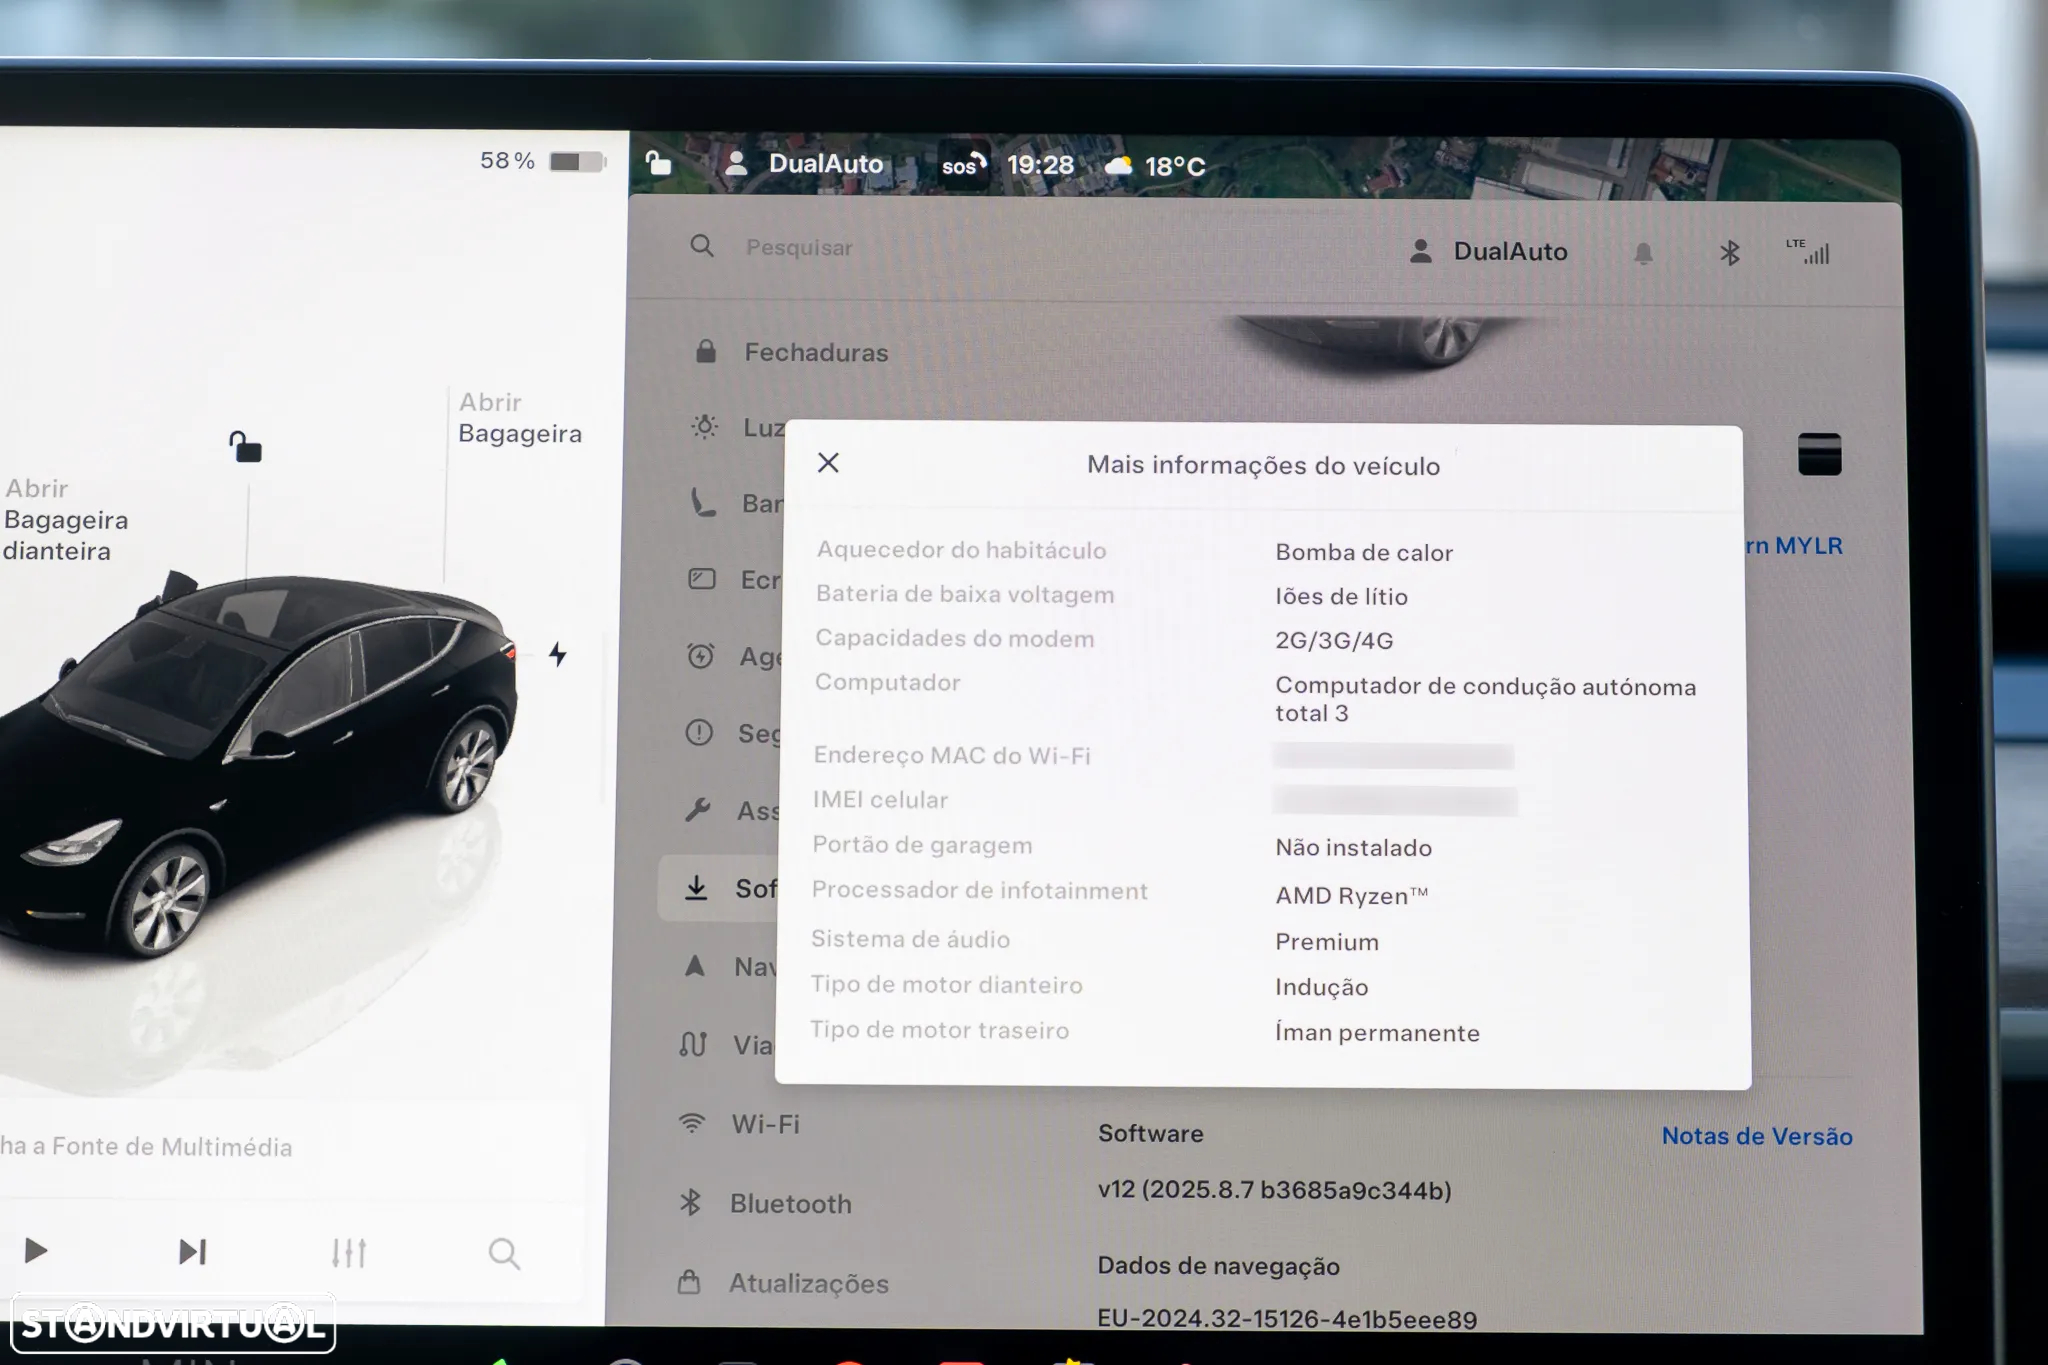2048x1365 pixels.
Task: Tap the Bomba de calor value
Action: [x=1364, y=553]
